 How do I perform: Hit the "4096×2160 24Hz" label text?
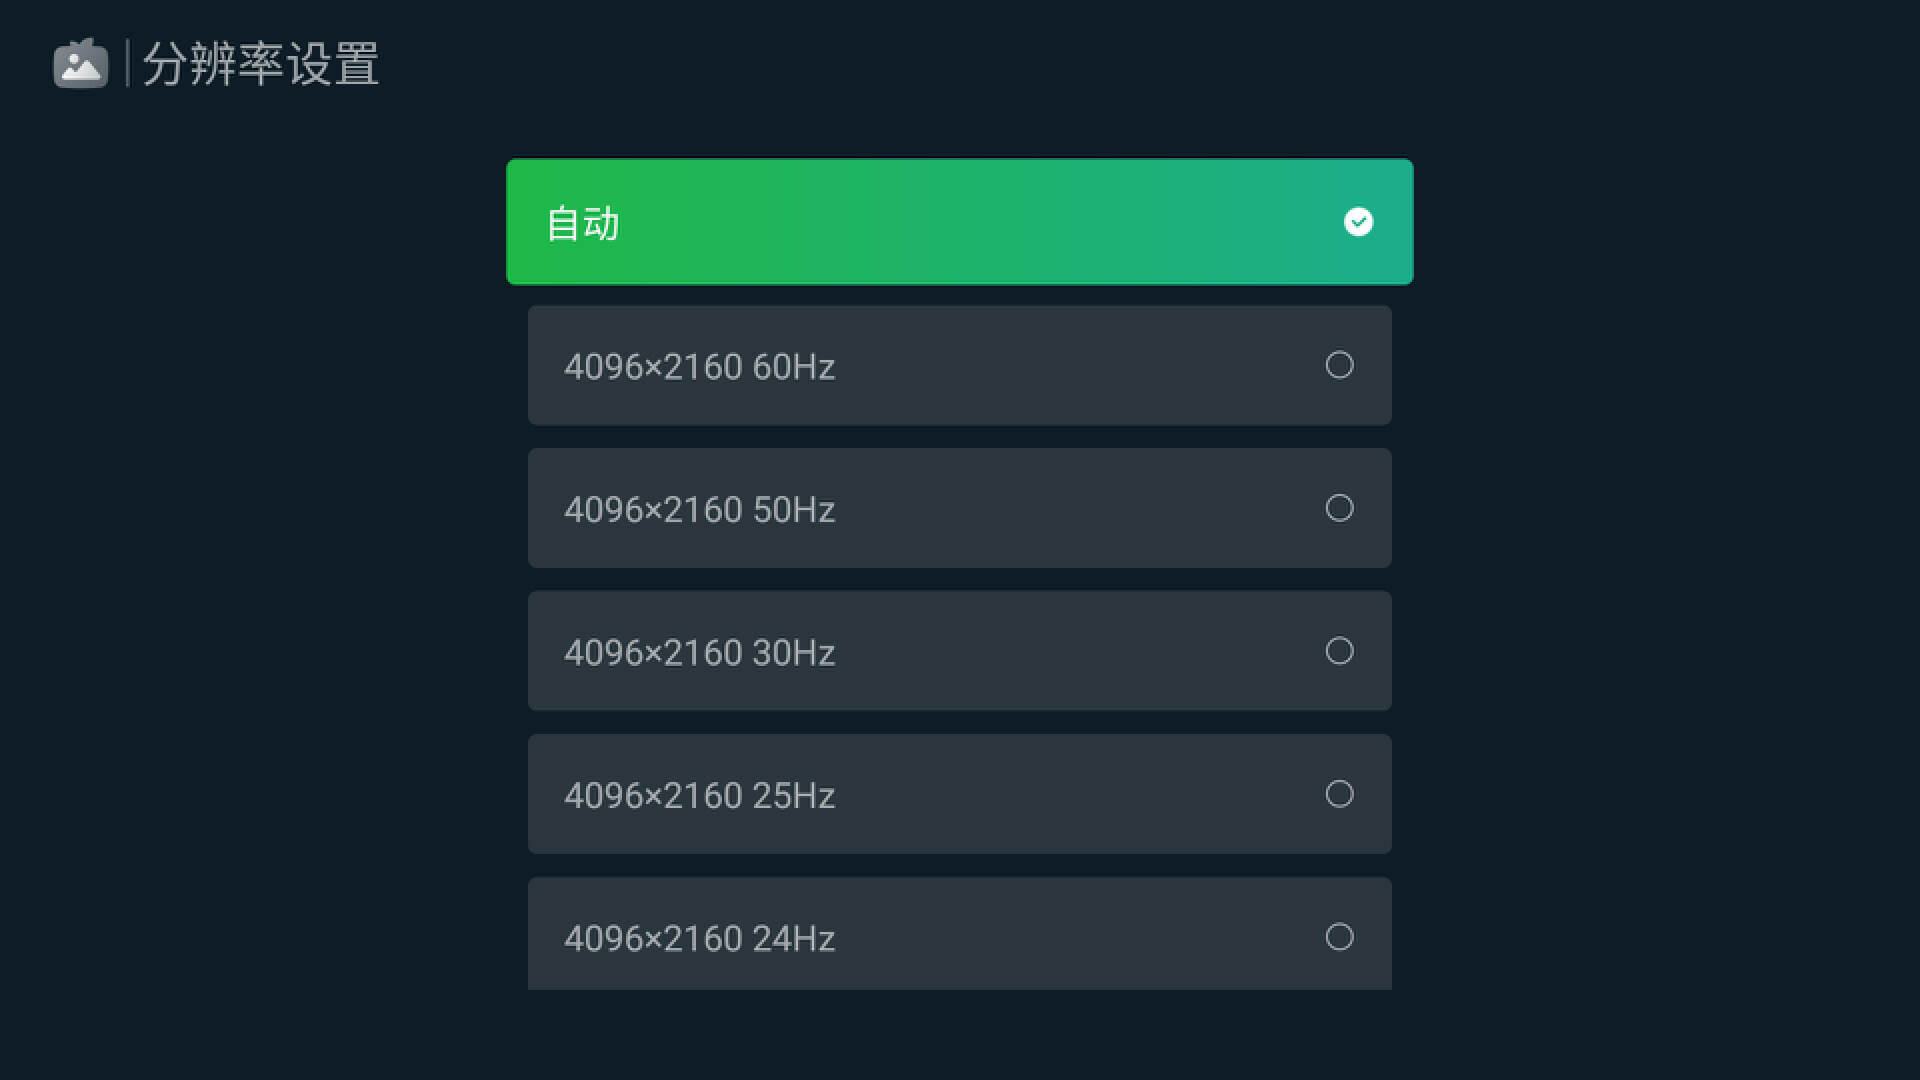tap(699, 939)
